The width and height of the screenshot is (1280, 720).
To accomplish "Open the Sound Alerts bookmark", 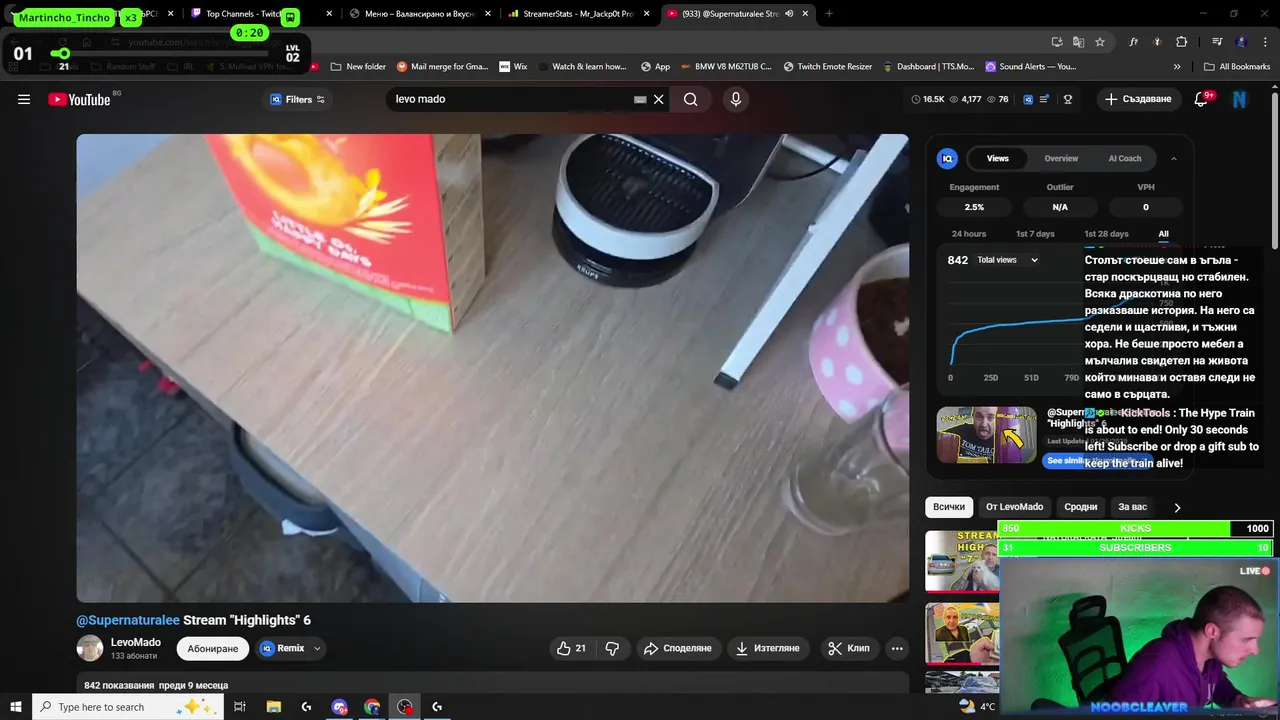I will 1030,67.
